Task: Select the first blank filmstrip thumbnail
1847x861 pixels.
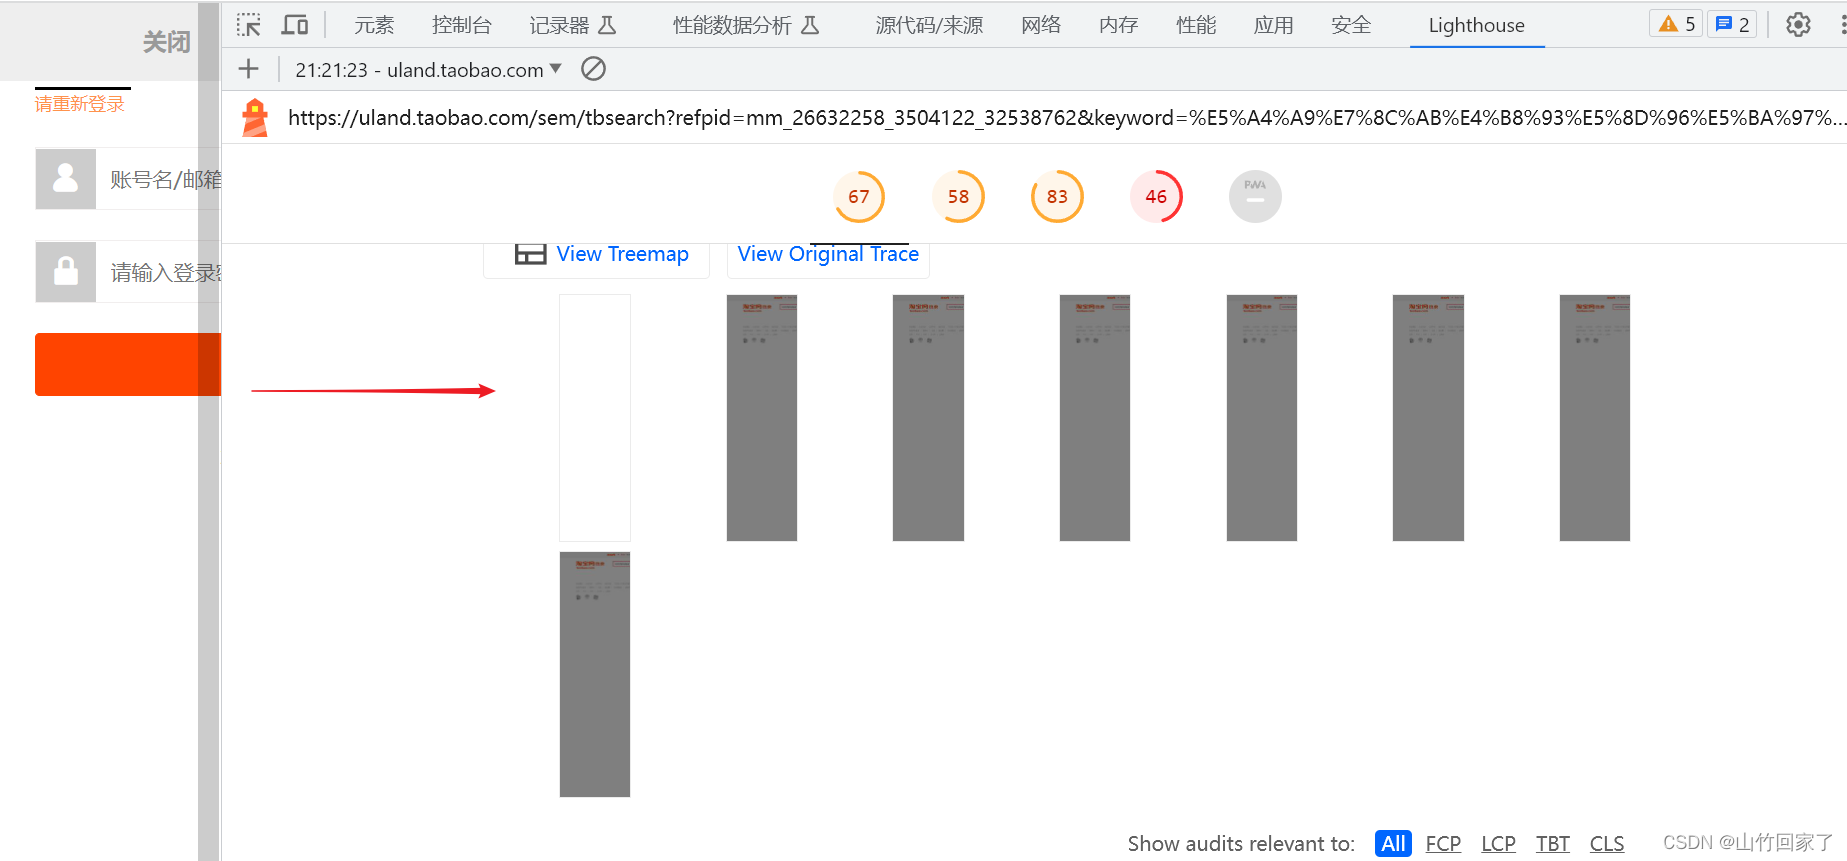Action: click(x=595, y=418)
